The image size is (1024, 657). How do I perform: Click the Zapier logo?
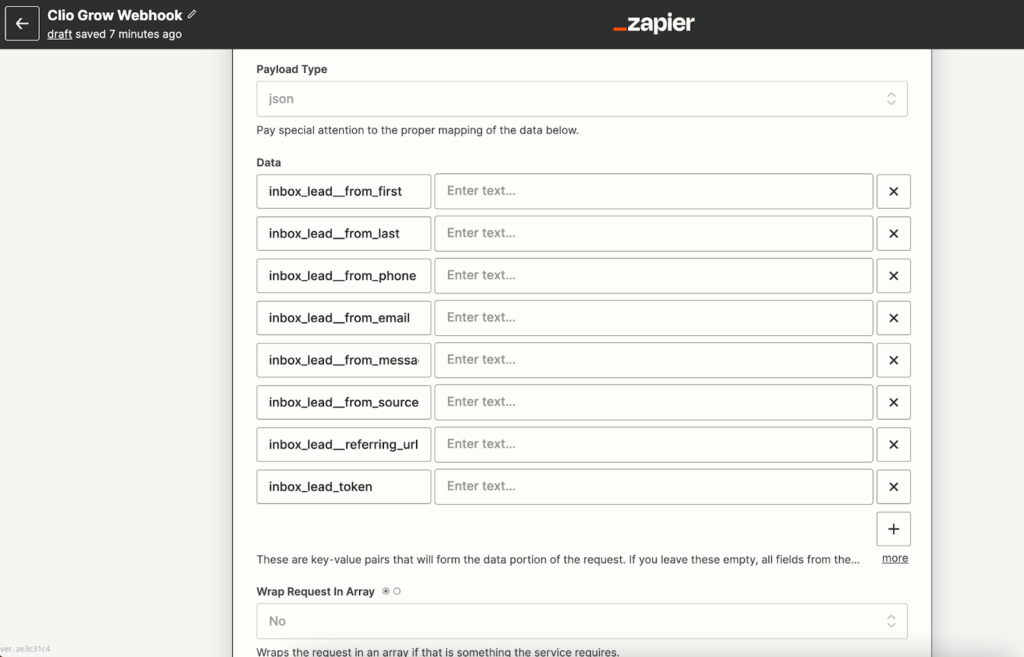click(653, 24)
